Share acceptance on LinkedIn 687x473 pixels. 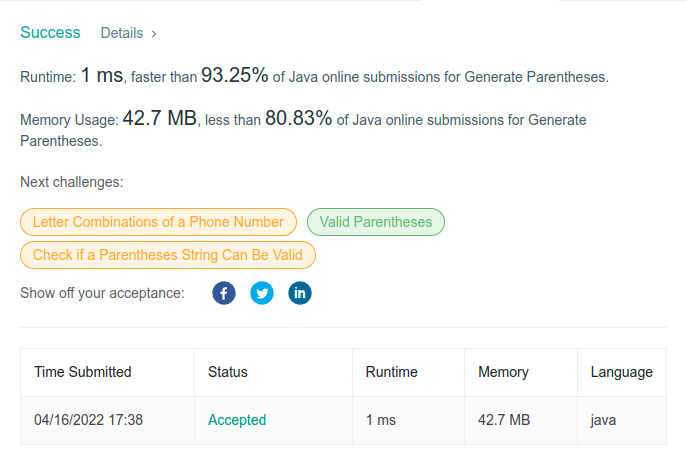tap(300, 293)
